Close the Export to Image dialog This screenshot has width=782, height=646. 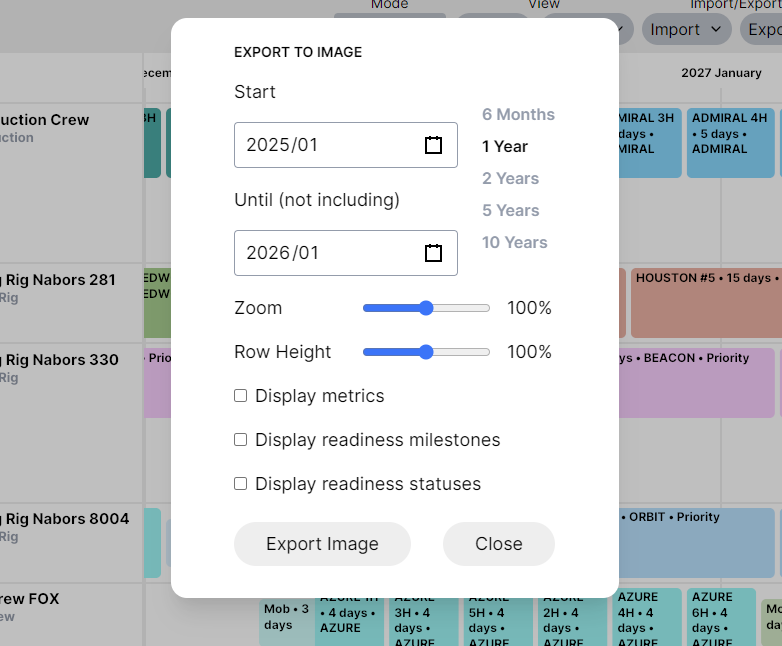(x=498, y=544)
